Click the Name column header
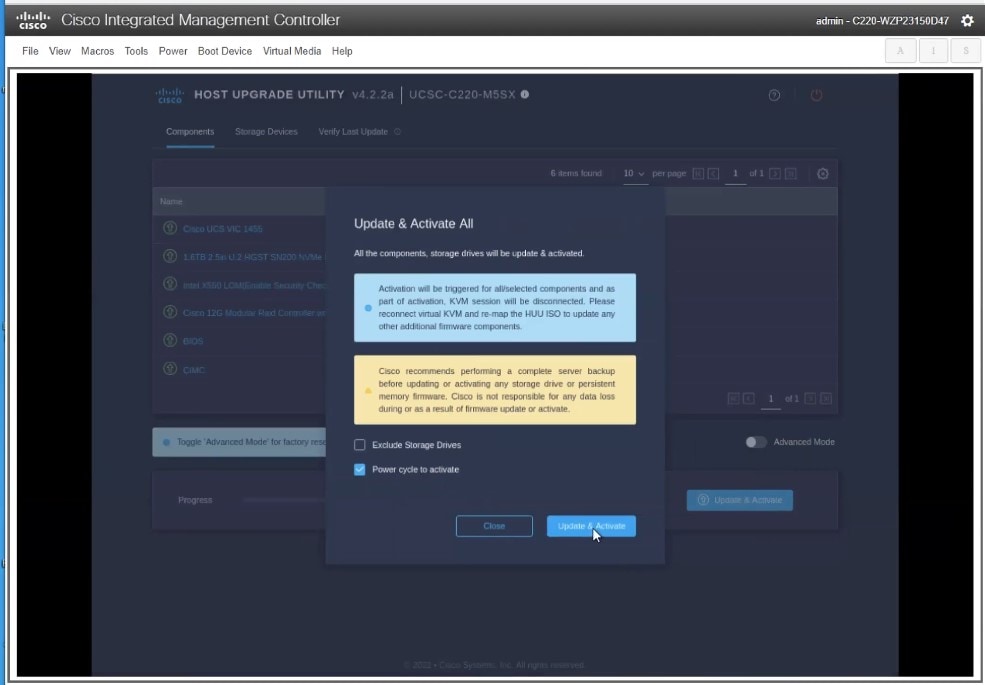 [x=171, y=202]
